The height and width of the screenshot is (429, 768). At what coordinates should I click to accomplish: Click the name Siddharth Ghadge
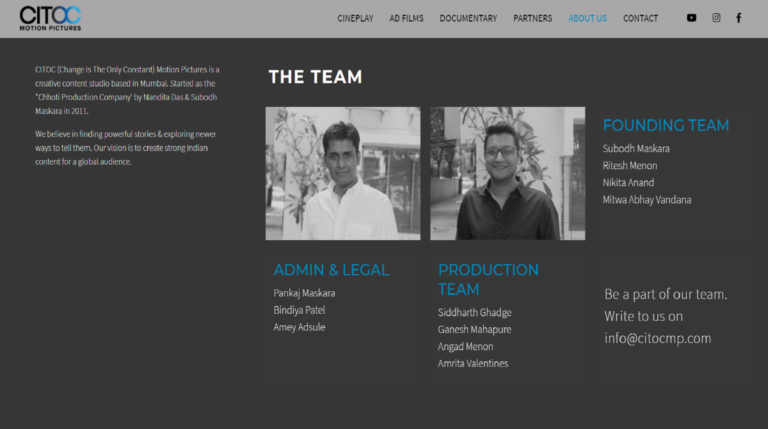pyautogui.click(x=475, y=312)
